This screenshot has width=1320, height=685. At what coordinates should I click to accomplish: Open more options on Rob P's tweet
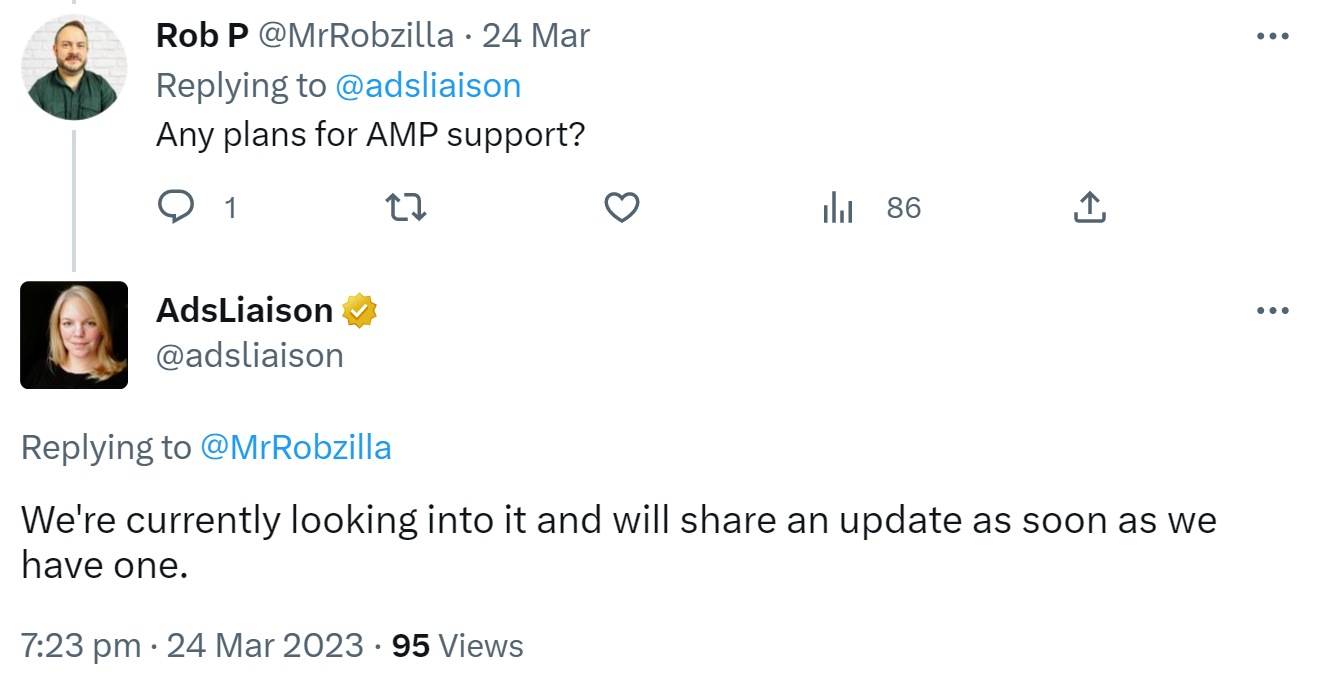1272,37
